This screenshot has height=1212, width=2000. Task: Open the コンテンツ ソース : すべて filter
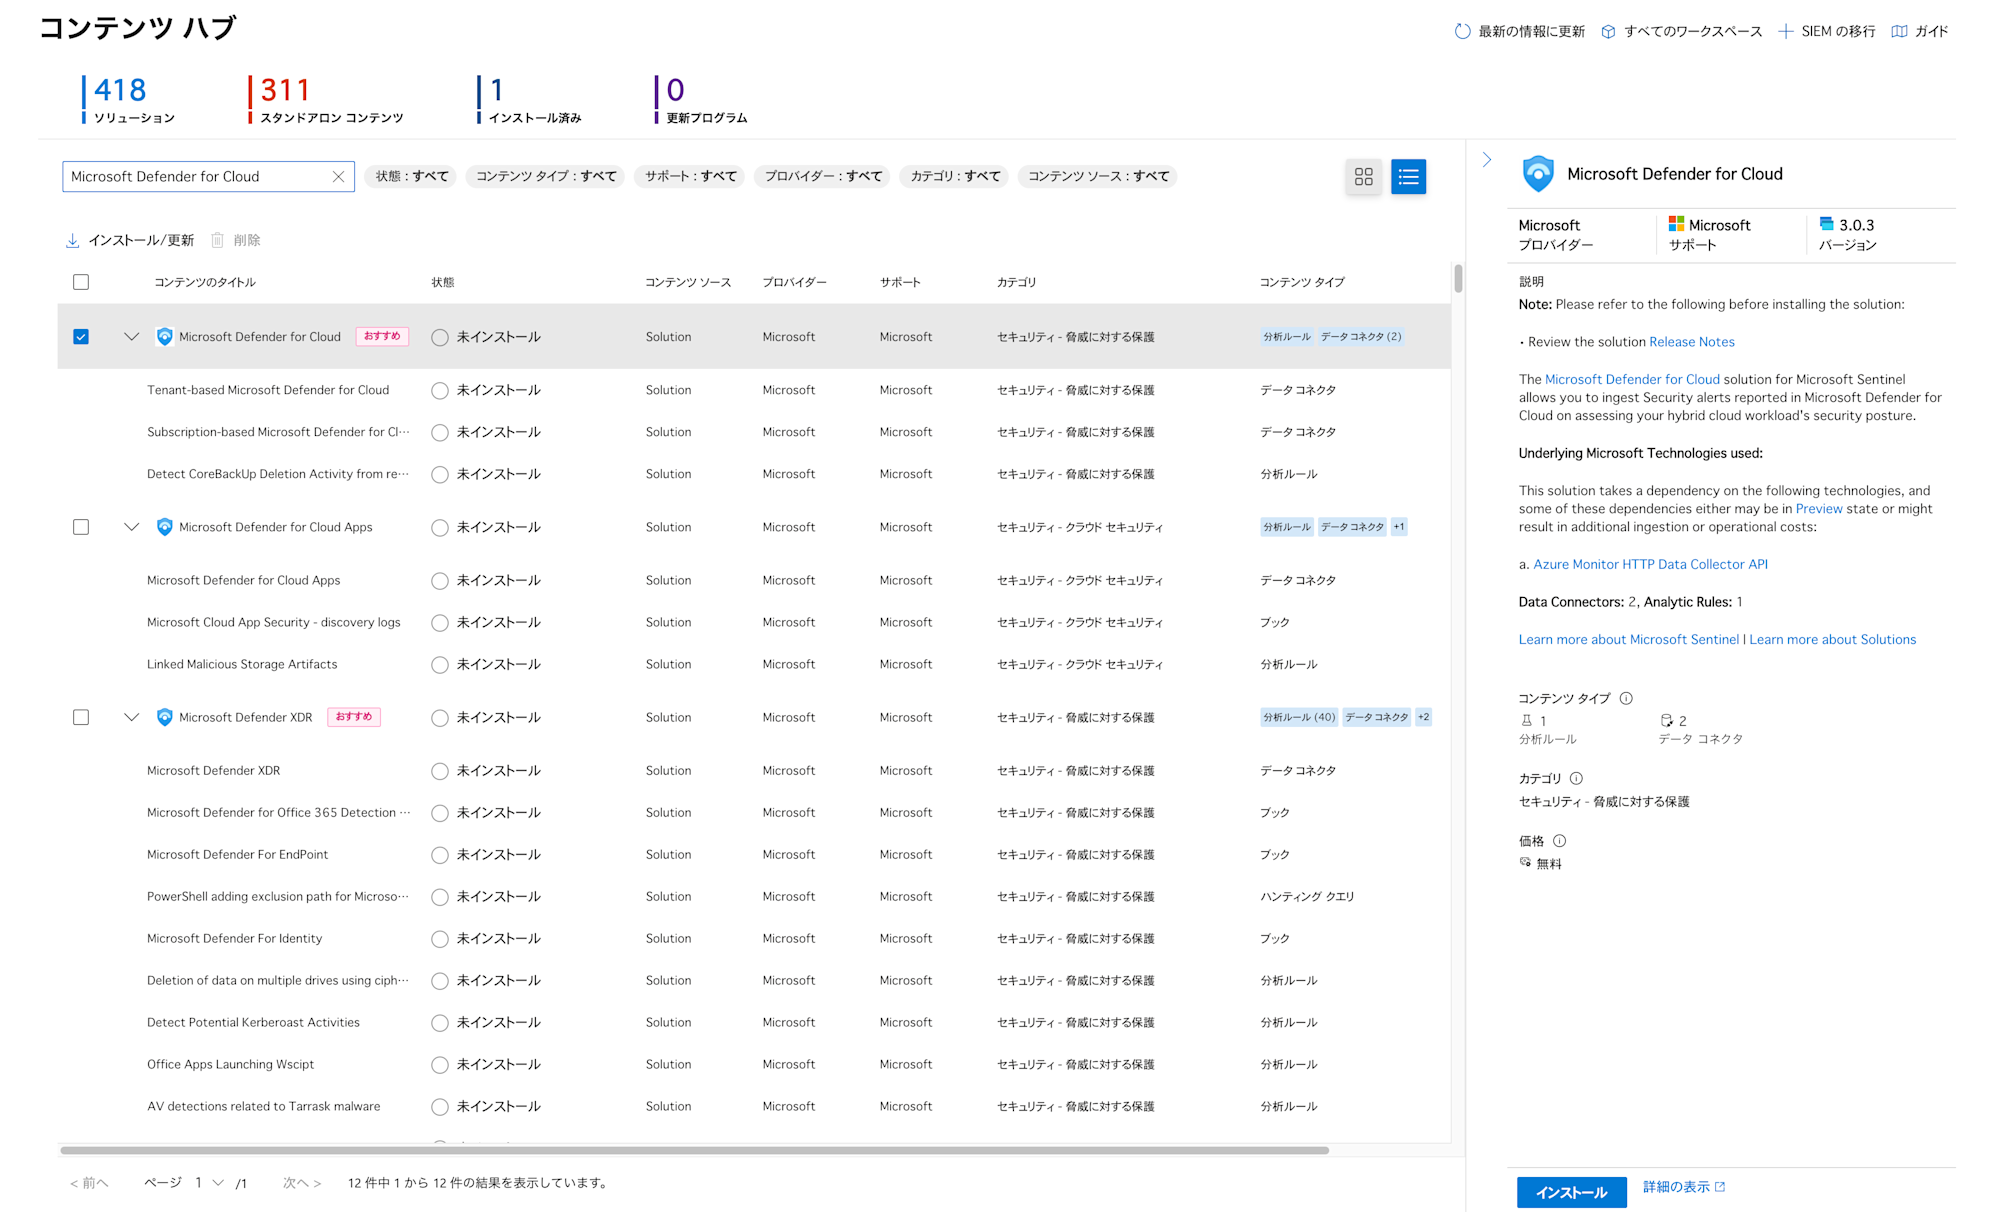pos(1098,176)
